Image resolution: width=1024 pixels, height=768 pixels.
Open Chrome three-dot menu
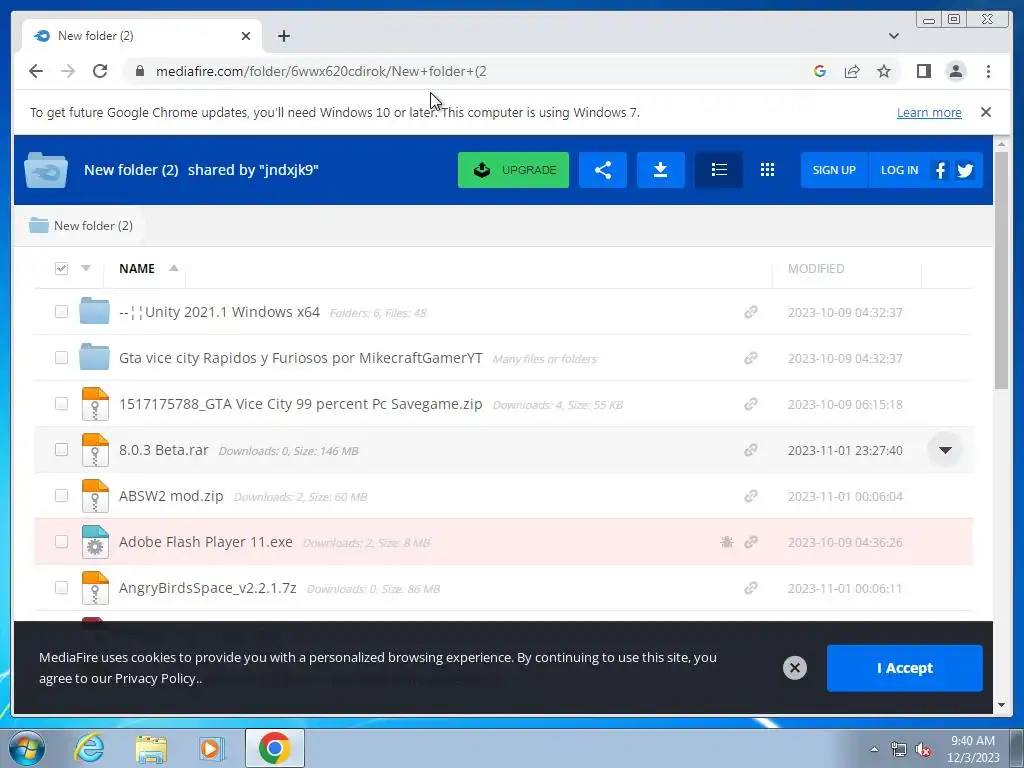pos(988,71)
